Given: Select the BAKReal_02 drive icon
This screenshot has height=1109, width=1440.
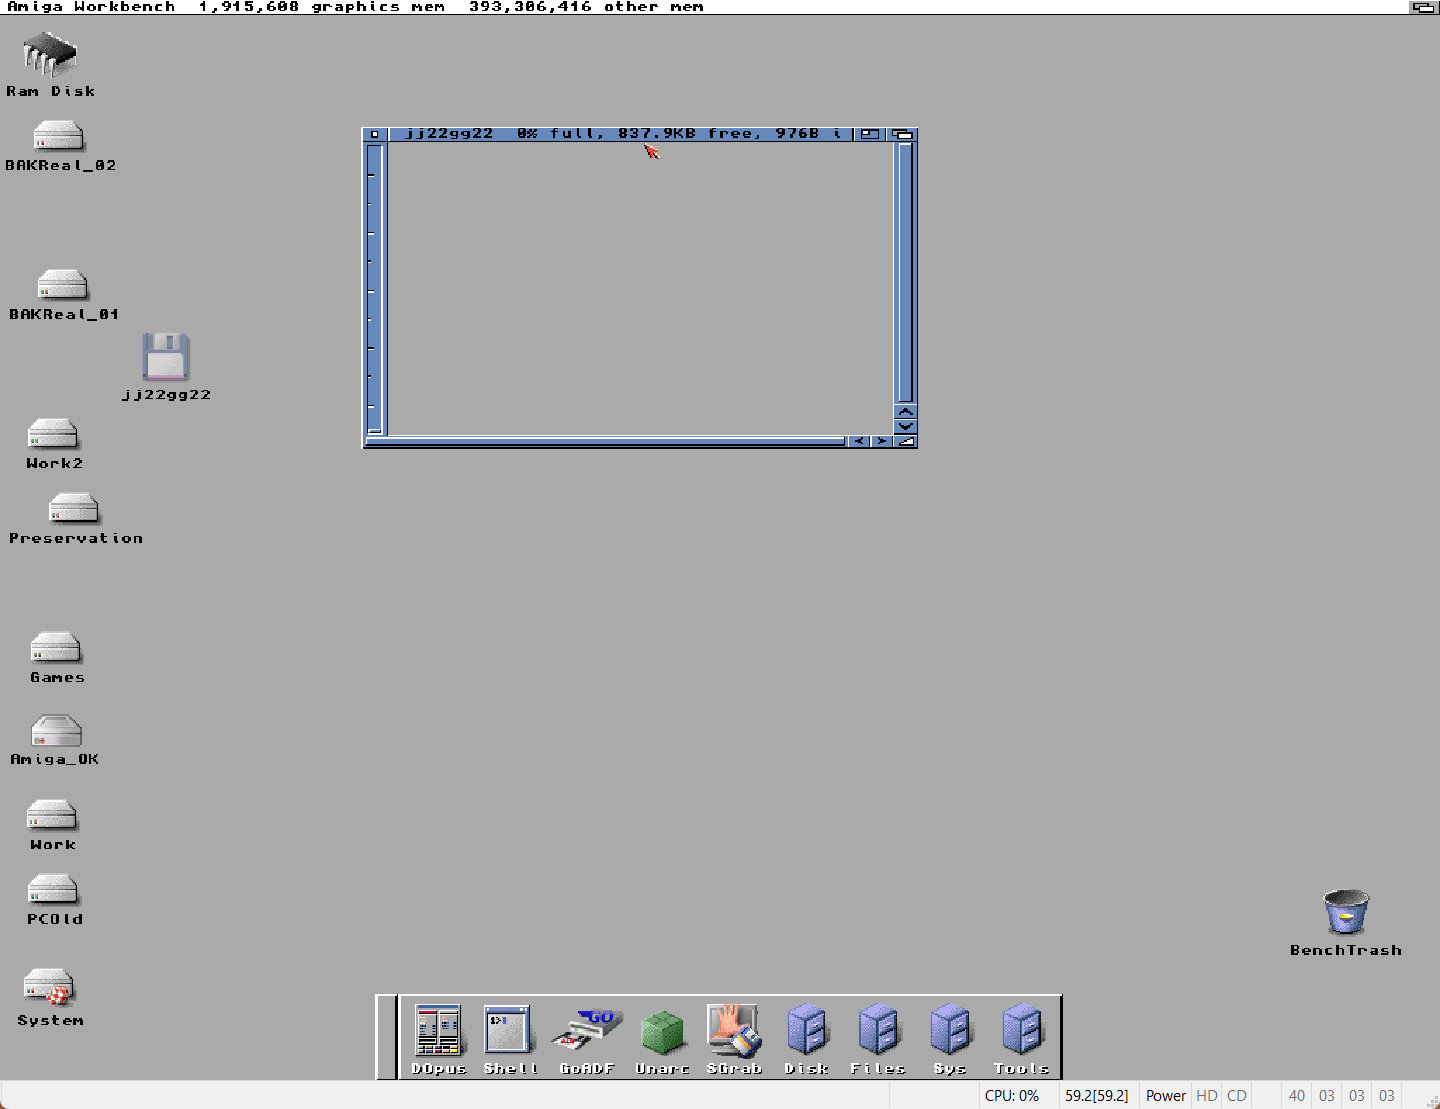Looking at the screenshot, I should point(58,135).
